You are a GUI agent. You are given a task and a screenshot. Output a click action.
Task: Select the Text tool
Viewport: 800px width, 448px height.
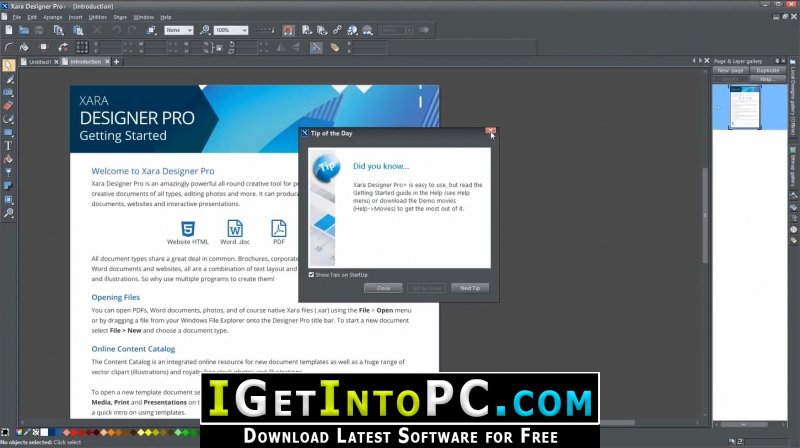point(8,146)
